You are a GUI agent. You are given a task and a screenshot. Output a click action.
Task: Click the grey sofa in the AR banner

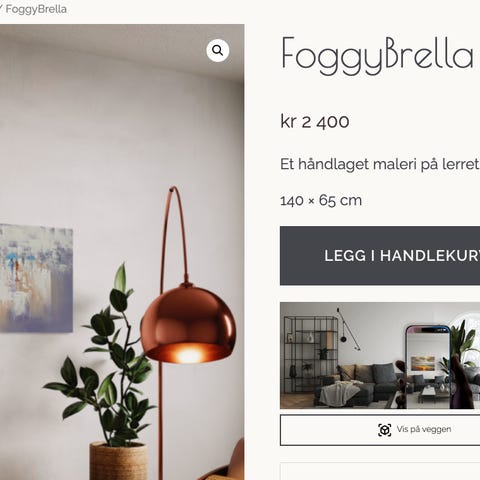(x=360, y=383)
